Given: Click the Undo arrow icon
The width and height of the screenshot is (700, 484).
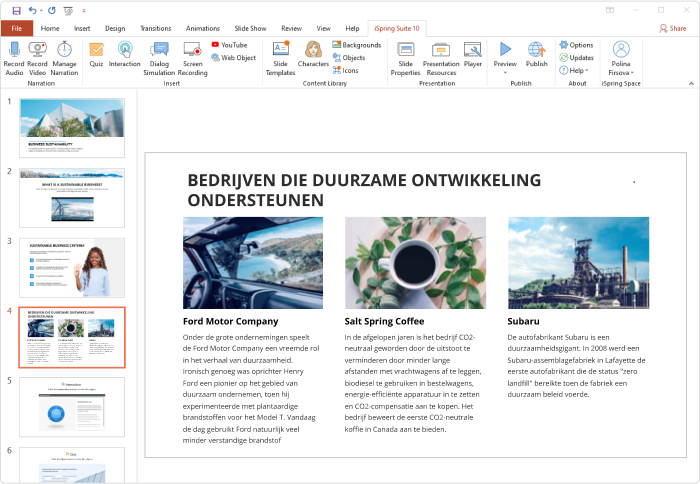Looking at the screenshot, I should coord(32,10).
